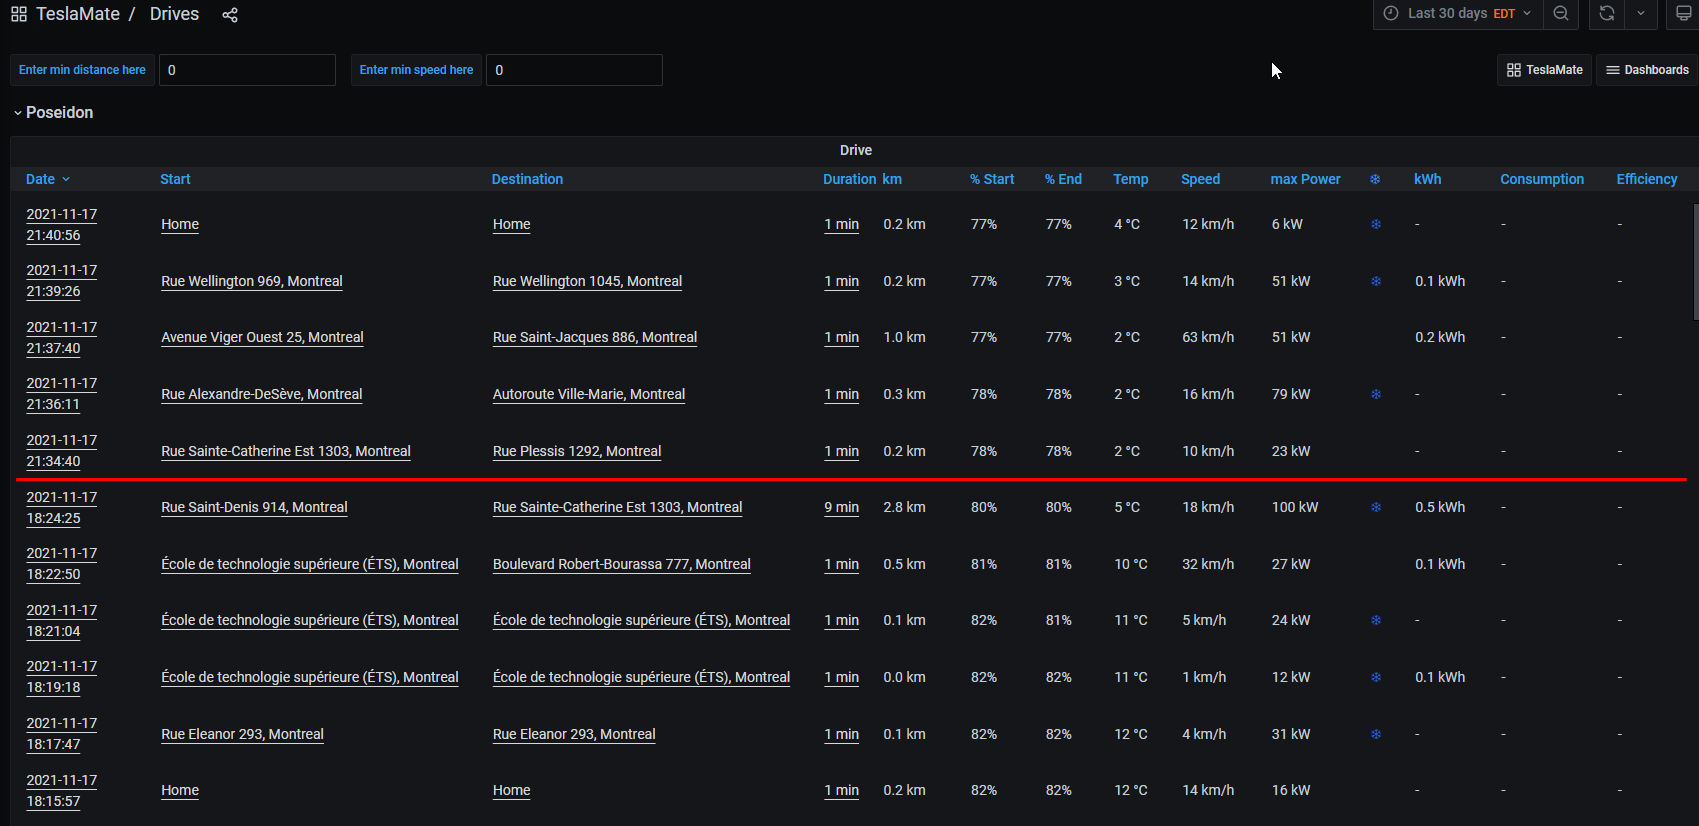Sort by the Duration column header
The height and width of the screenshot is (826, 1699).
pyautogui.click(x=849, y=179)
